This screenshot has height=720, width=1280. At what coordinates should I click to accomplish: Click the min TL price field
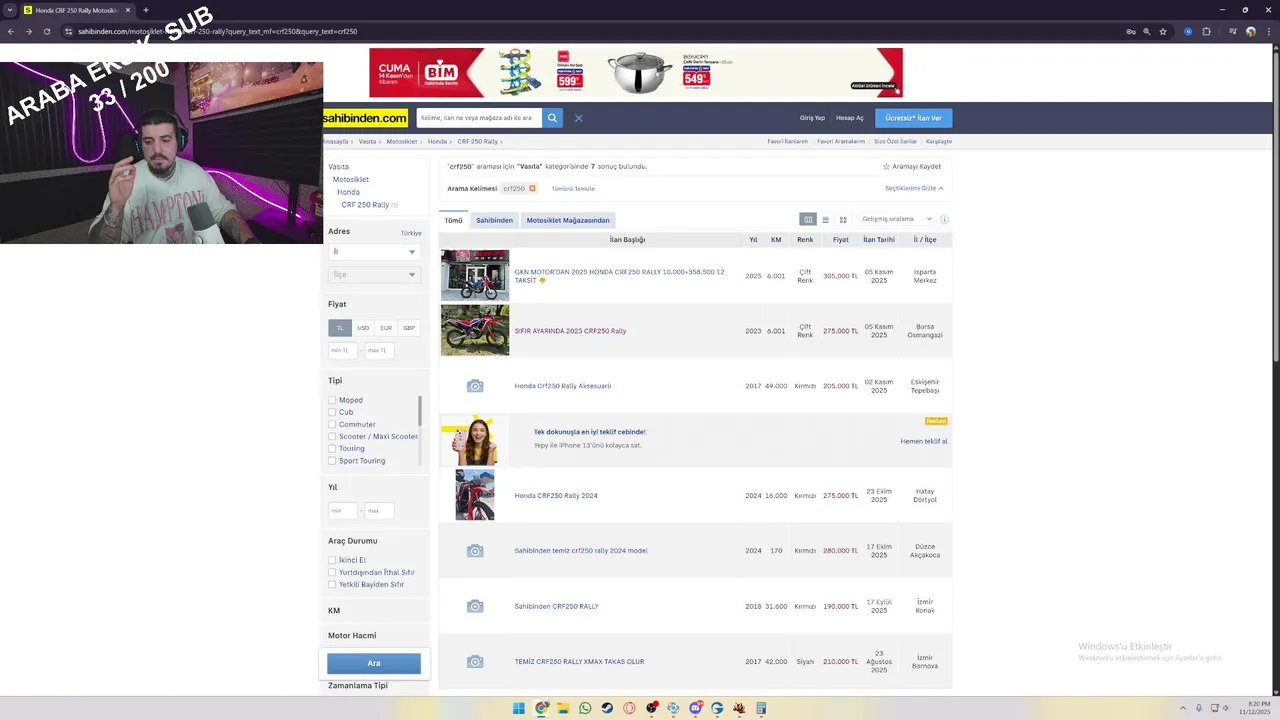point(342,350)
